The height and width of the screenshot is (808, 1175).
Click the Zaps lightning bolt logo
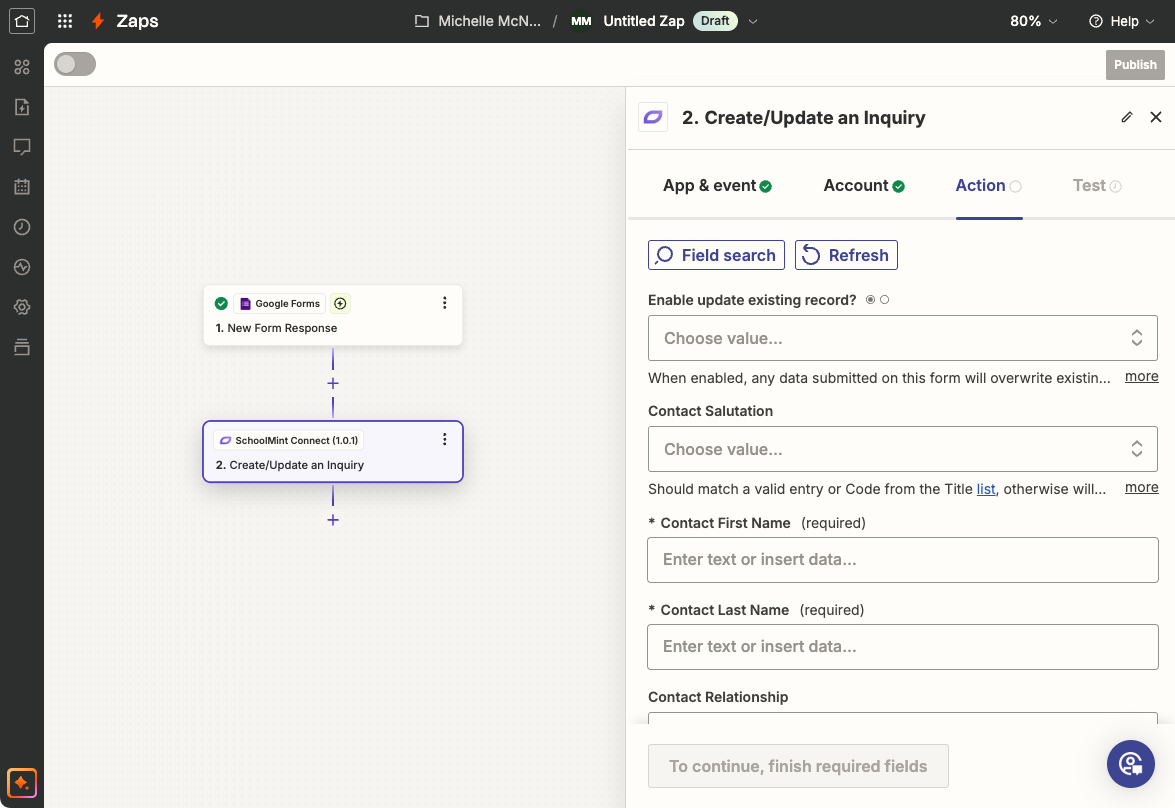pyautogui.click(x=98, y=21)
